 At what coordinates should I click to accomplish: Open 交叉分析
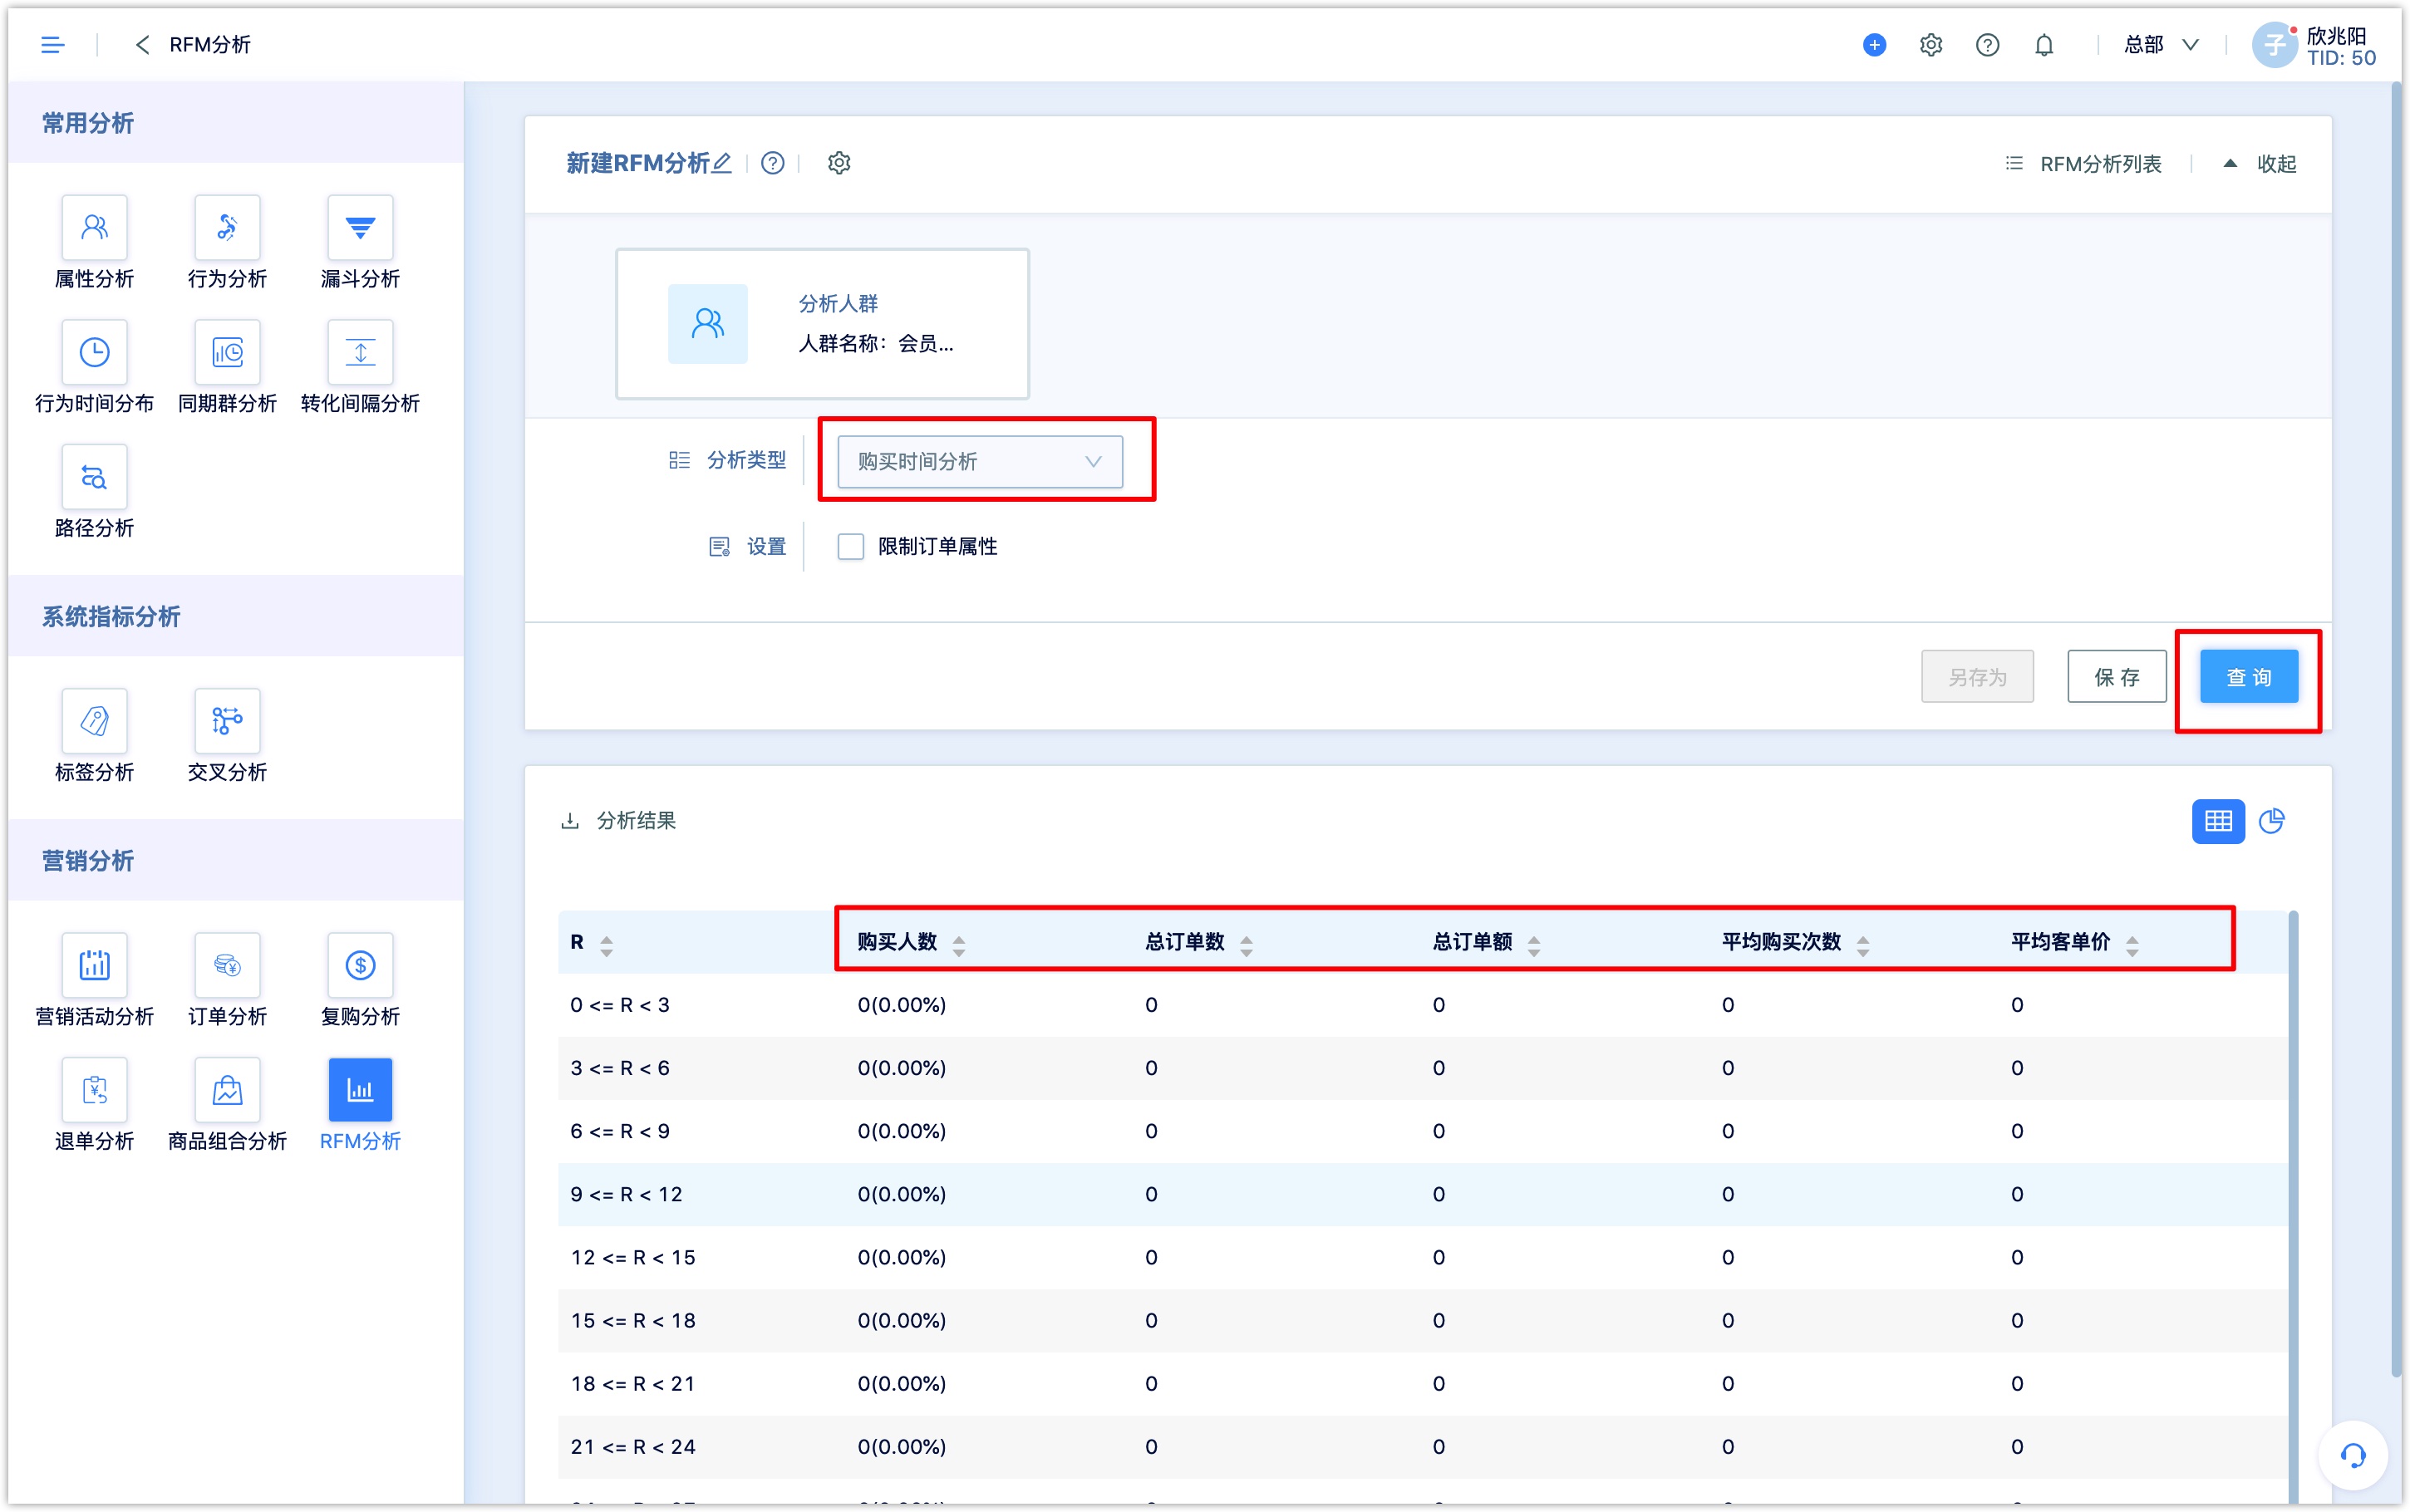point(227,736)
